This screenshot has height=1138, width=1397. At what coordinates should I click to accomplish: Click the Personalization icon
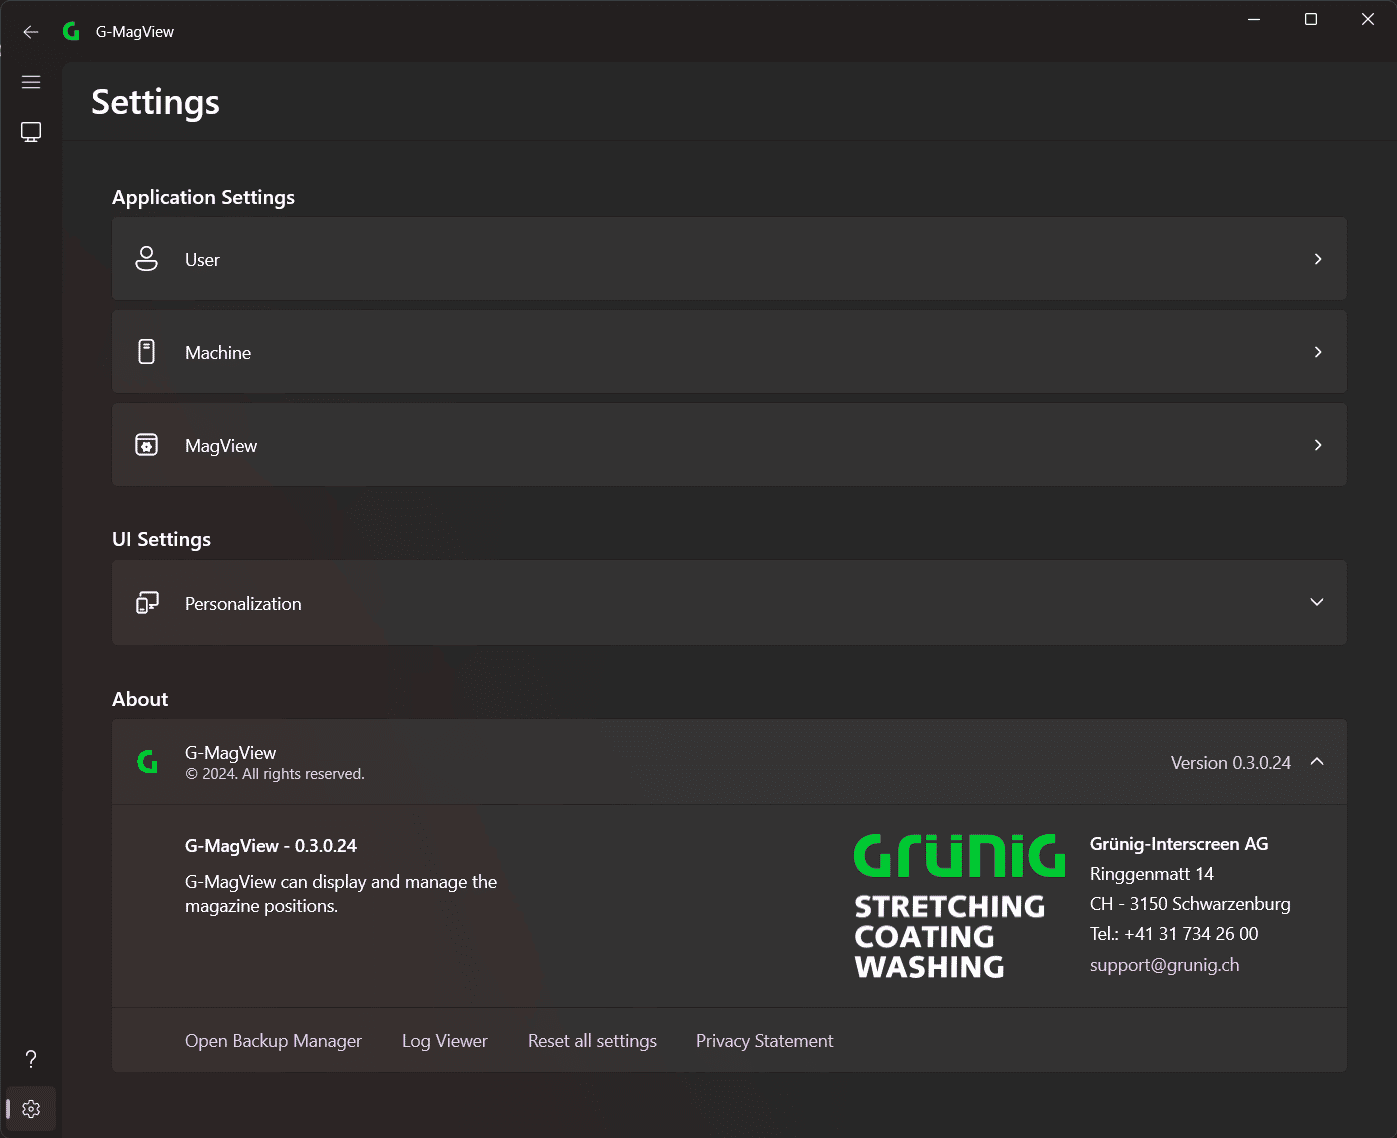tap(147, 603)
